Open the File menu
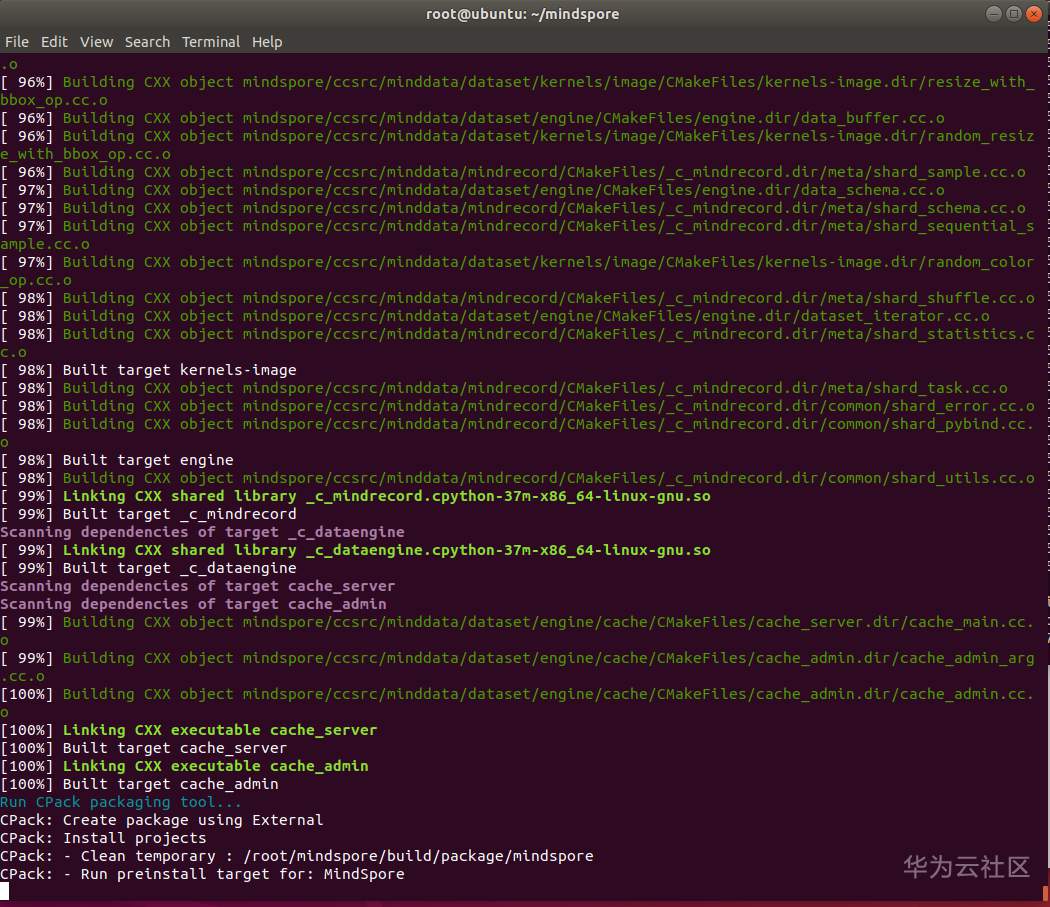The height and width of the screenshot is (907, 1050). click(17, 42)
